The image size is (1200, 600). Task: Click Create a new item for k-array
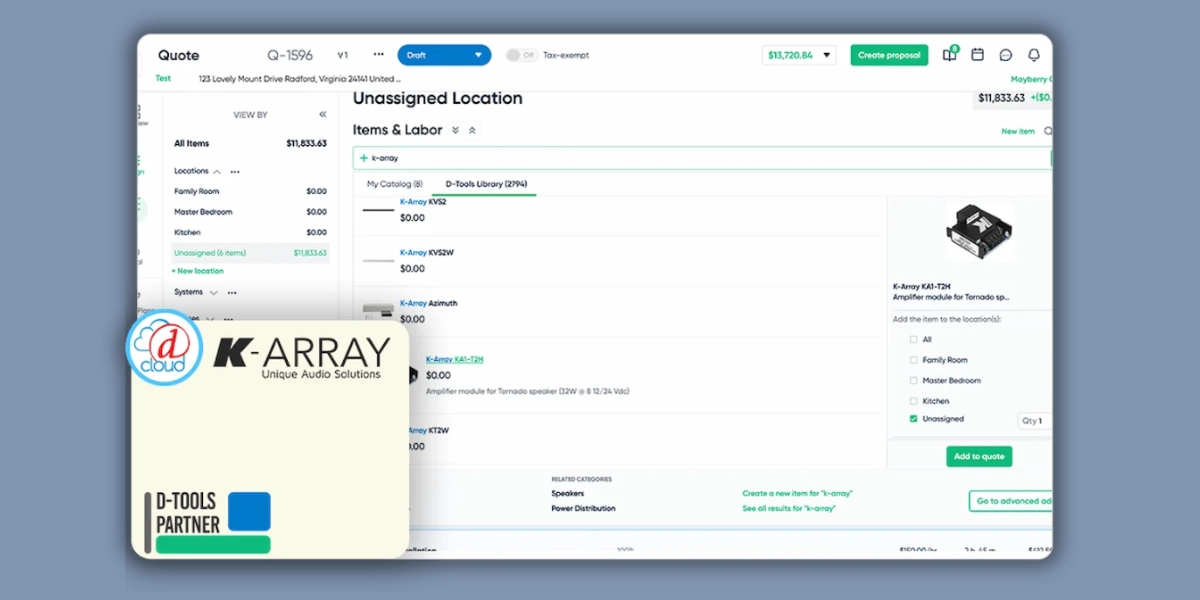pos(797,493)
